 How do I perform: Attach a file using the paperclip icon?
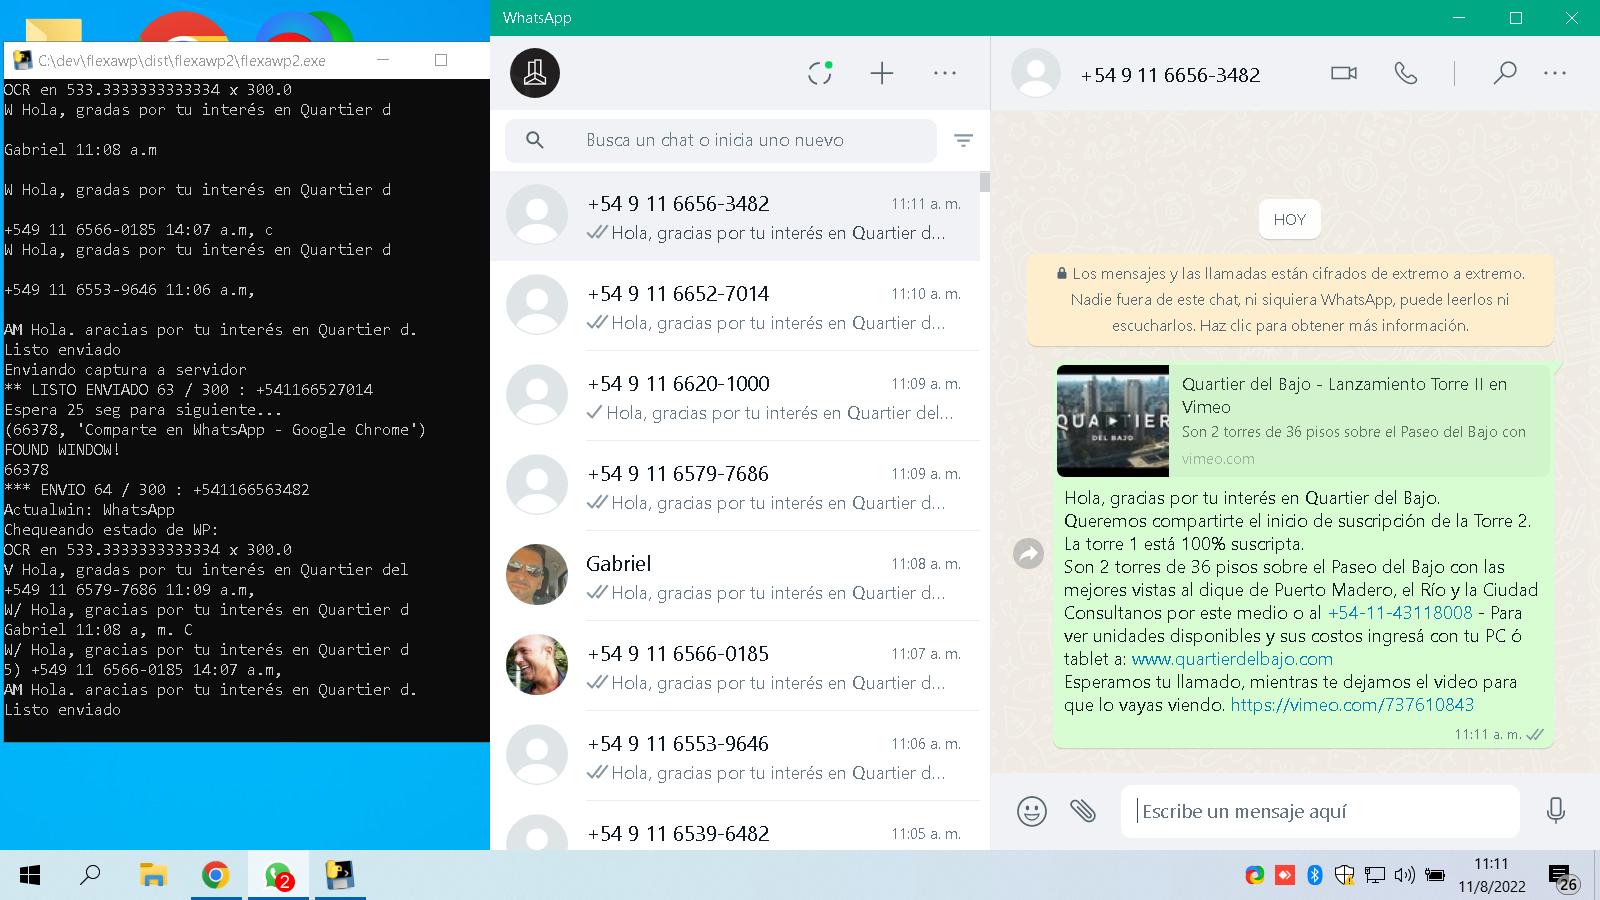[x=1083, y=810]
